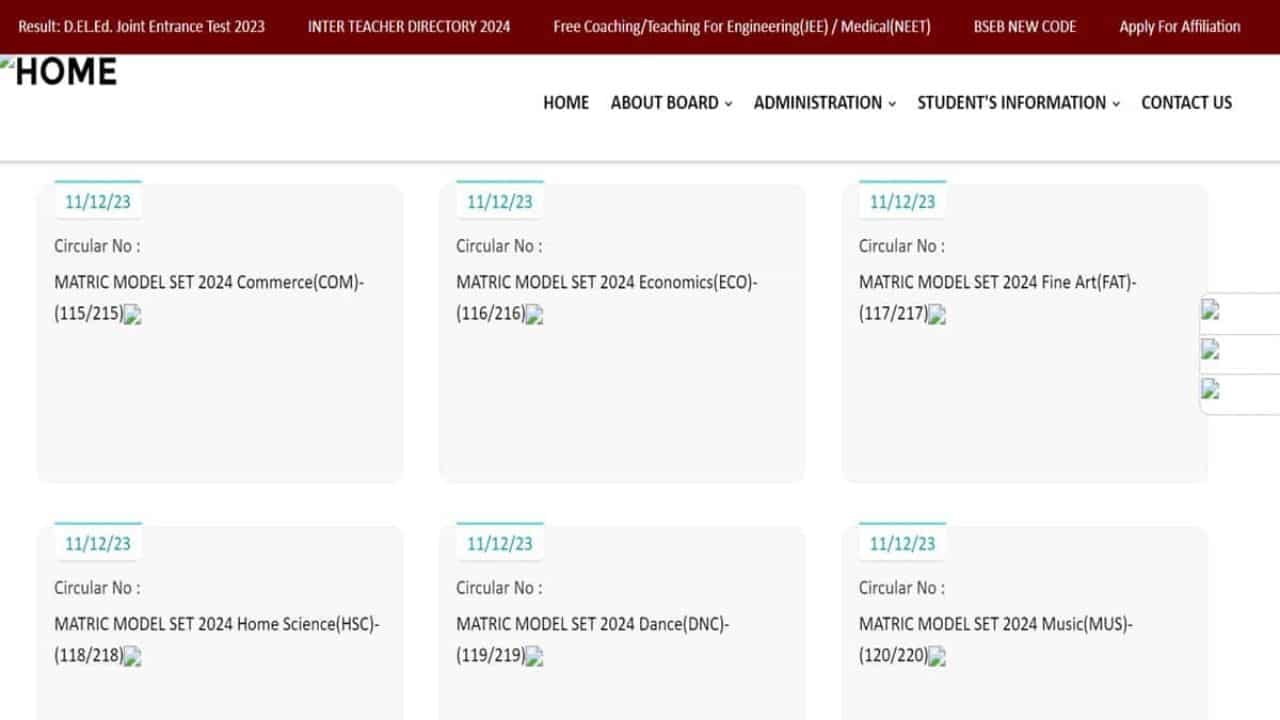This screenshot has height=720, width=1280.
Task: Open the Dance(DNC) model set download icon
Action: coord(535,657)
